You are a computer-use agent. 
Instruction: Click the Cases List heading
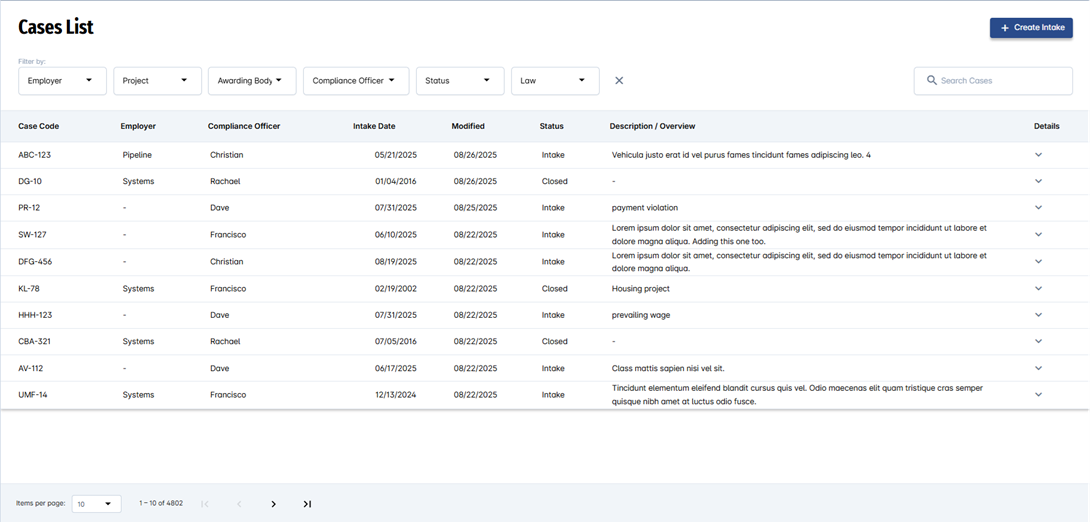click(56, 27)
